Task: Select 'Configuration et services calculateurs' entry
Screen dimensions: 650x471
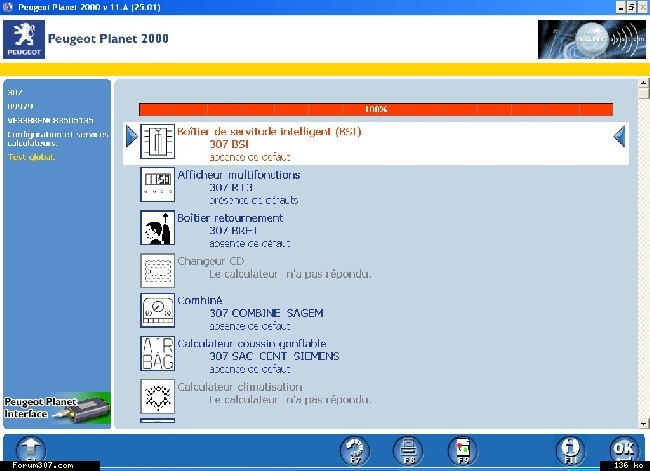Action: click(58, 139)
